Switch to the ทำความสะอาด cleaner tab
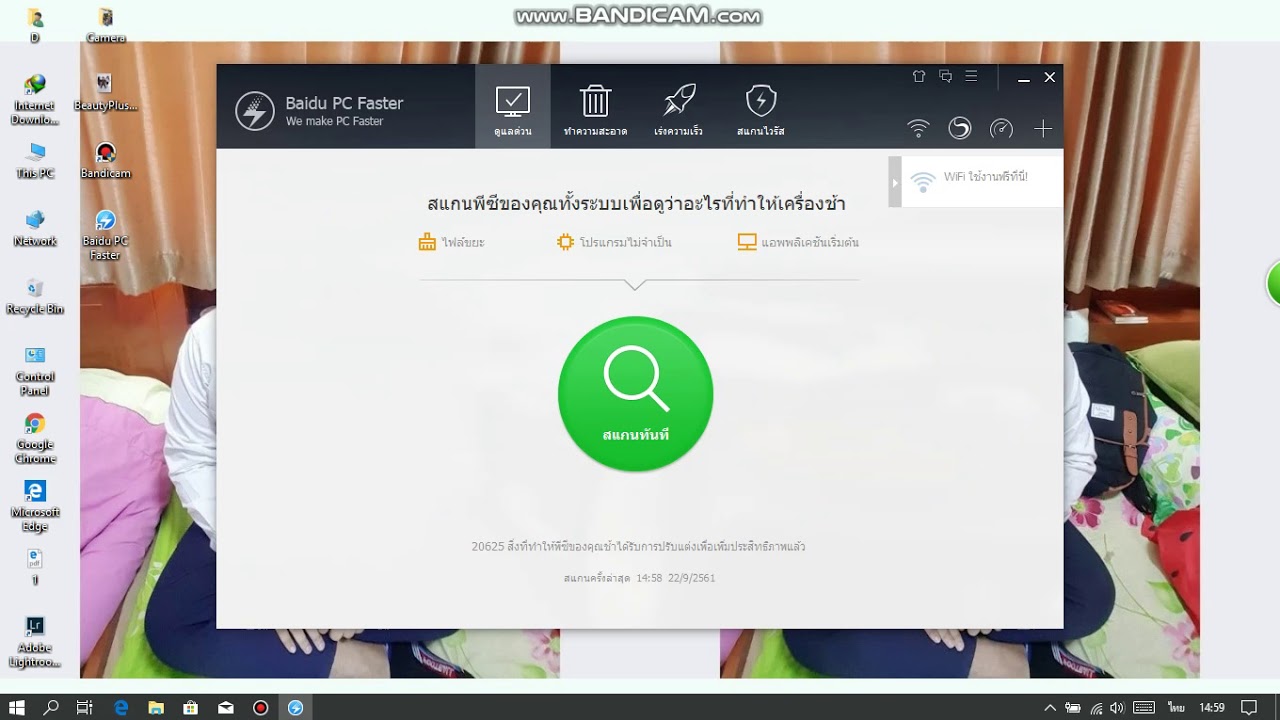The width and height of the screenshot is (1280, 720). click(x=595, y=107)
